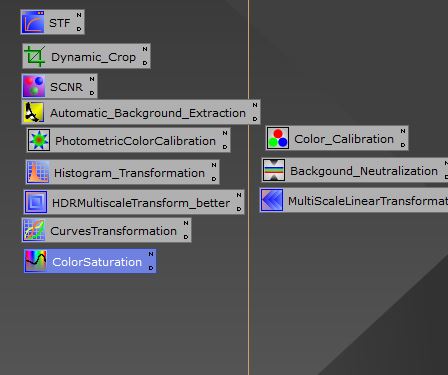The height and width of the screenshot is (375, 448).
Task: Click the Automatic_Background_Extraction label
Action: point(148,113)
